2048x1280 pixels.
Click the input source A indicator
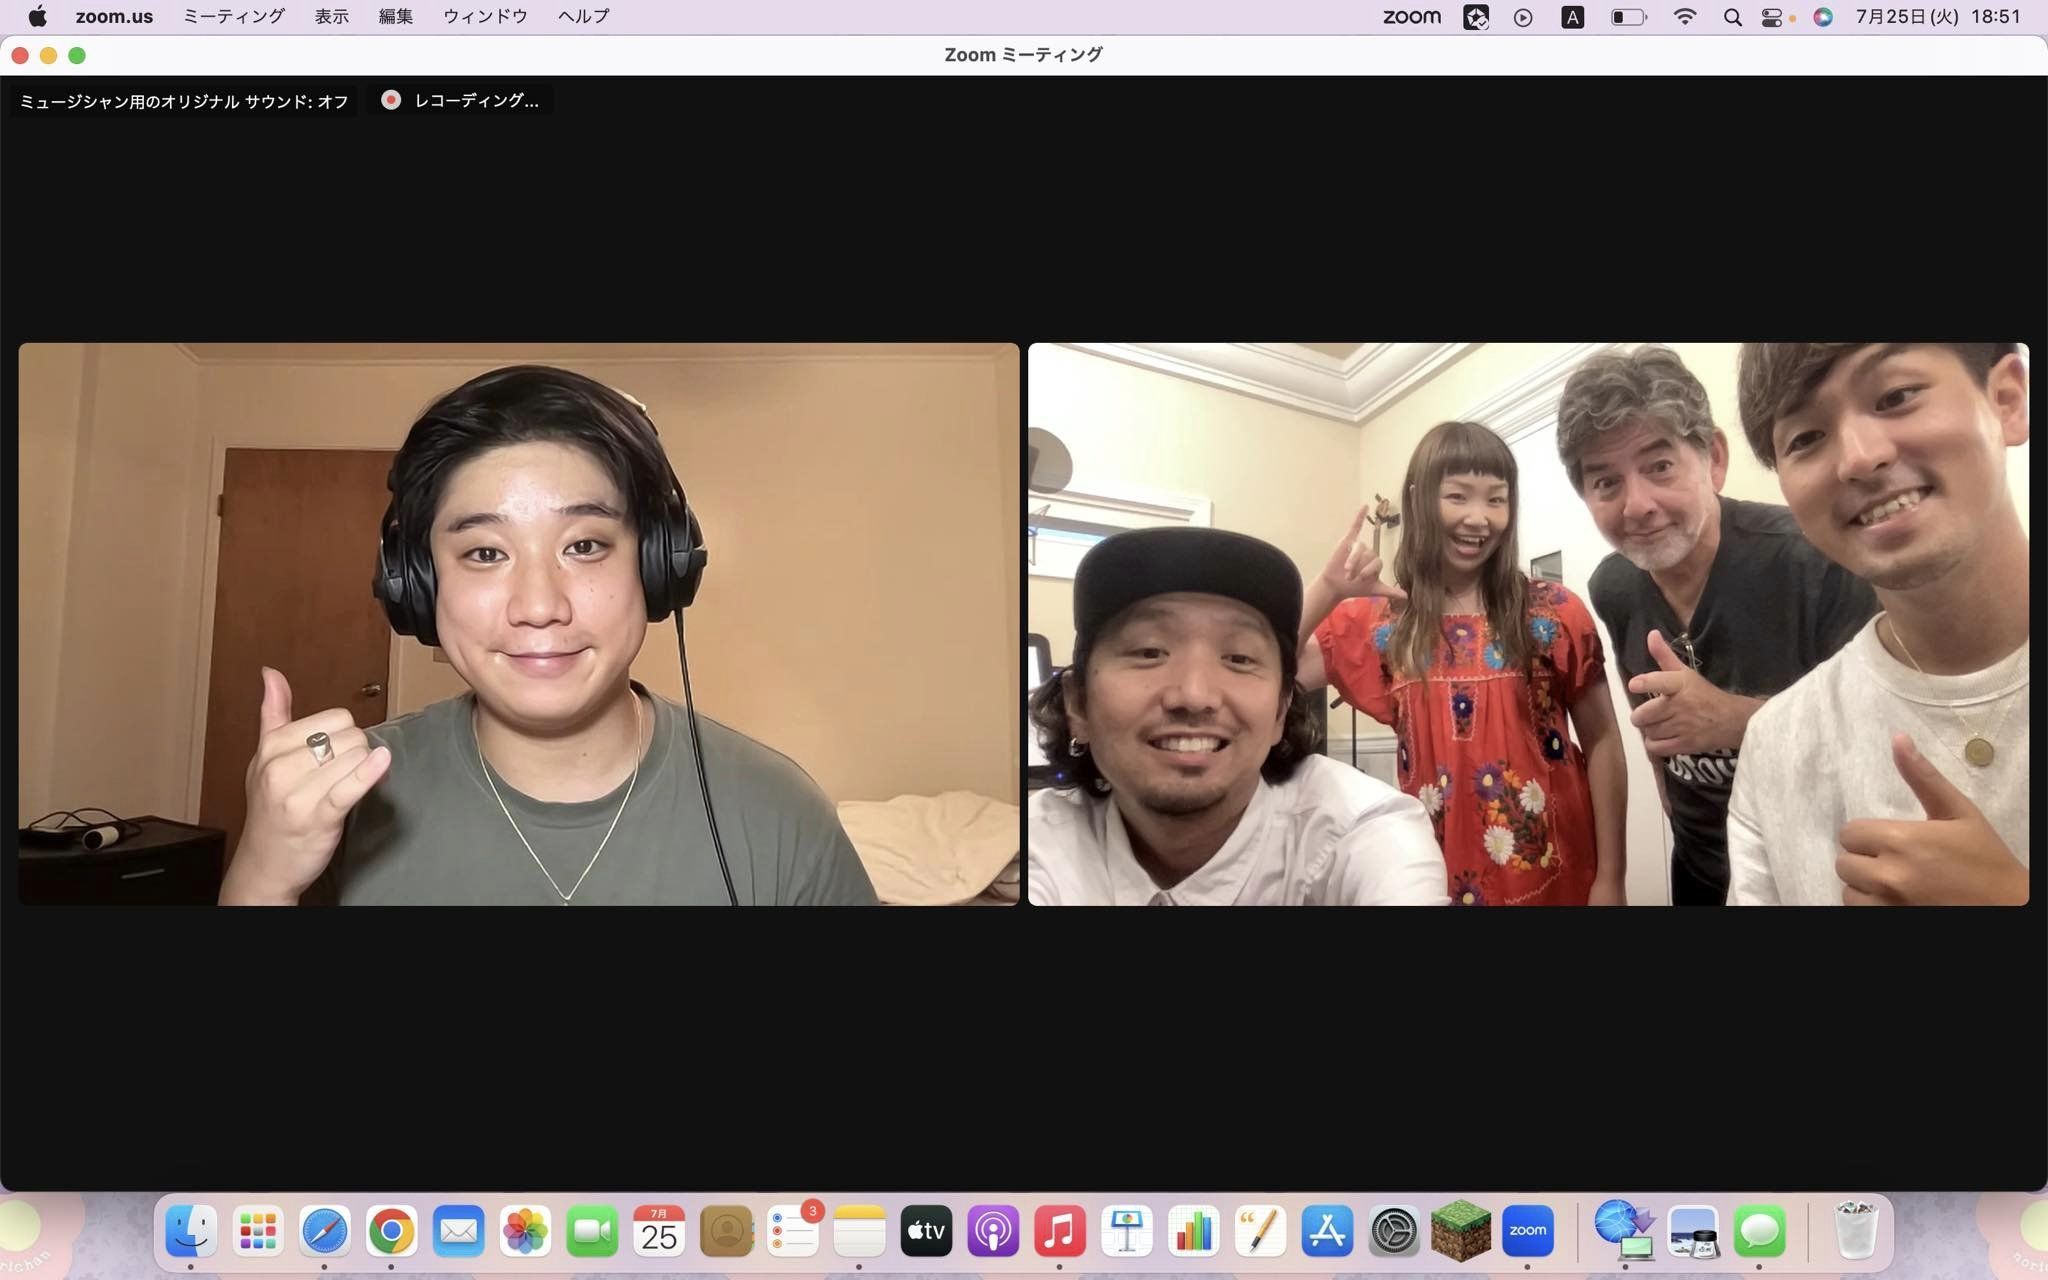click(1572, 17)
